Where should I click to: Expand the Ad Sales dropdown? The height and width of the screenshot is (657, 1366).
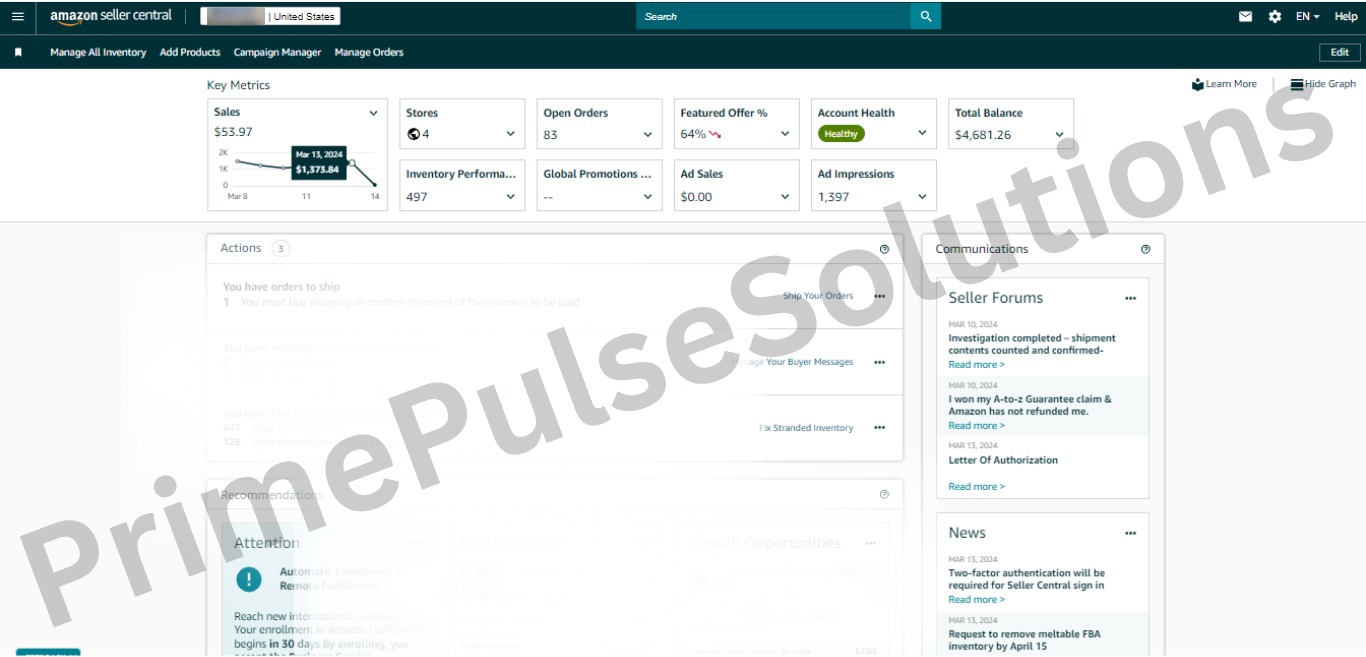pos(785,197)
